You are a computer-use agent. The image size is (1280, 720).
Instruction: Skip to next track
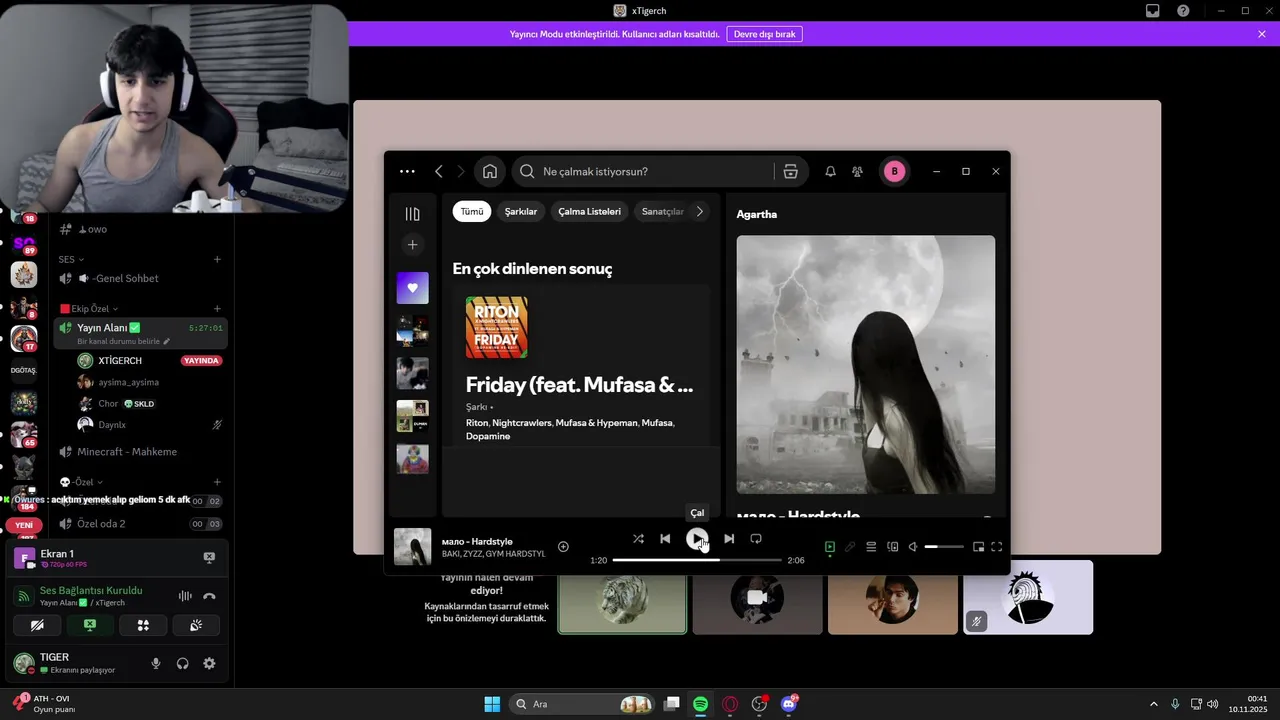tap(729, 539)
